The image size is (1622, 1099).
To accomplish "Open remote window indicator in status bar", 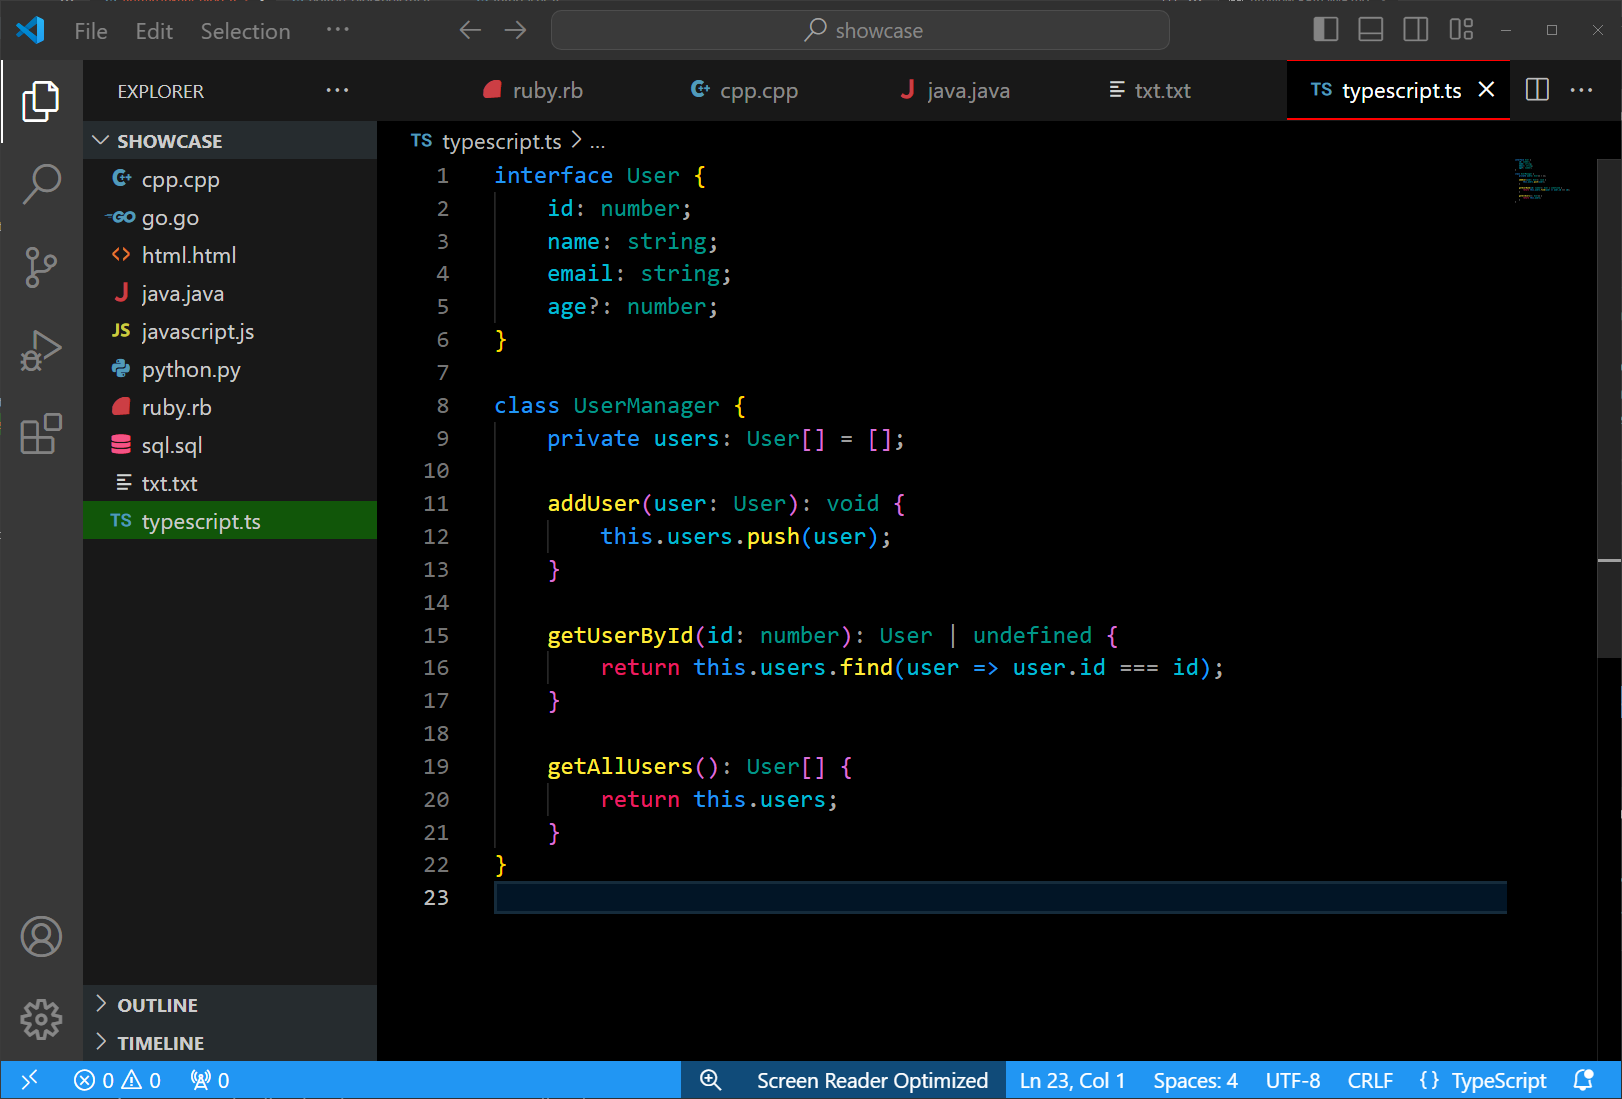I will (29, 1080).
